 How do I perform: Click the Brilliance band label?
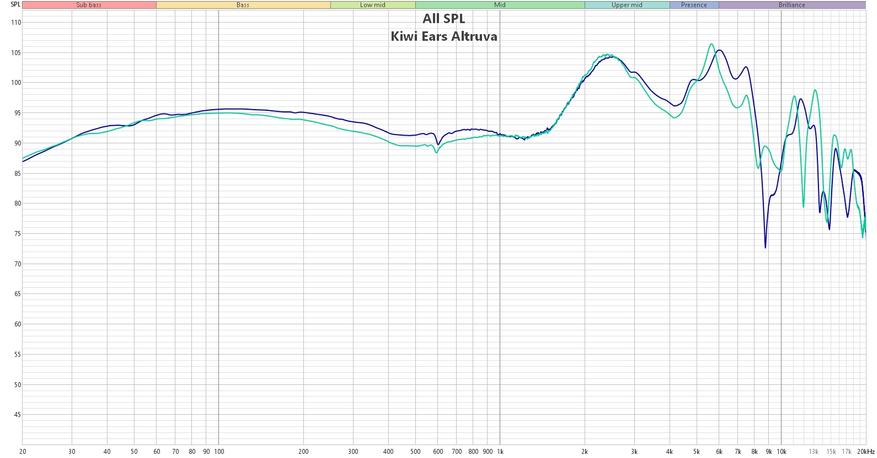click(x=792, y=5)
